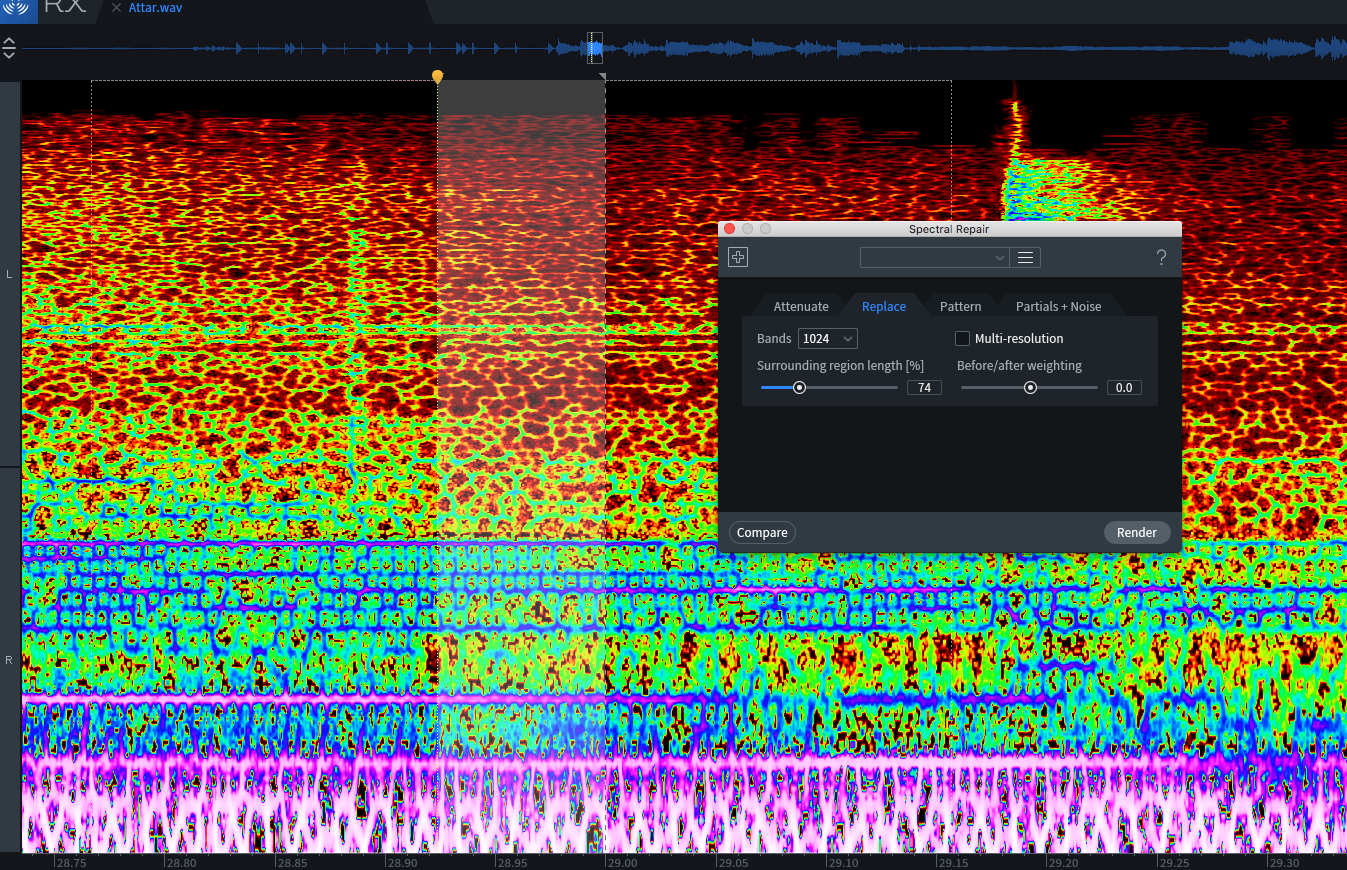
Task: Open Spectral Repair help question mark
Action: [x=1161, y=258]
